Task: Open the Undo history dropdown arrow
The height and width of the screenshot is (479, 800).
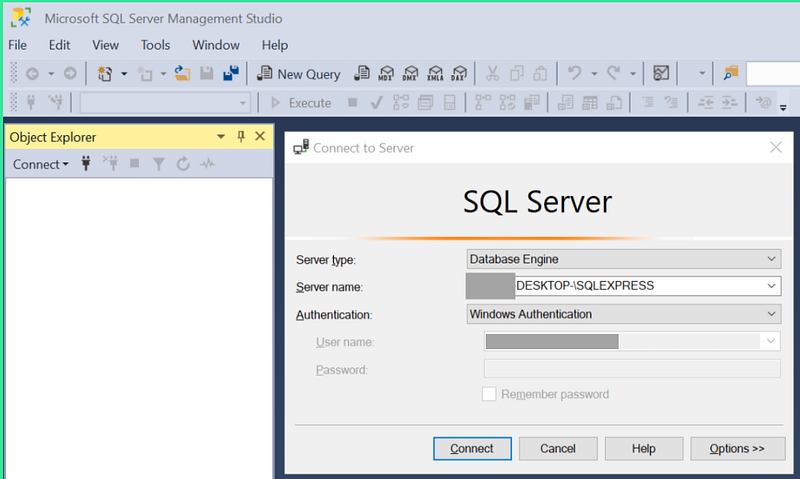Action: [x=594, y=74]
